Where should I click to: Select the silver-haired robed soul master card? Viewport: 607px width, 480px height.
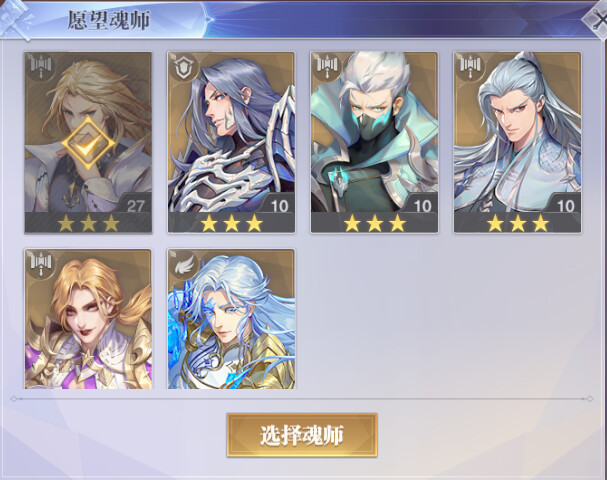coord(518,142)
